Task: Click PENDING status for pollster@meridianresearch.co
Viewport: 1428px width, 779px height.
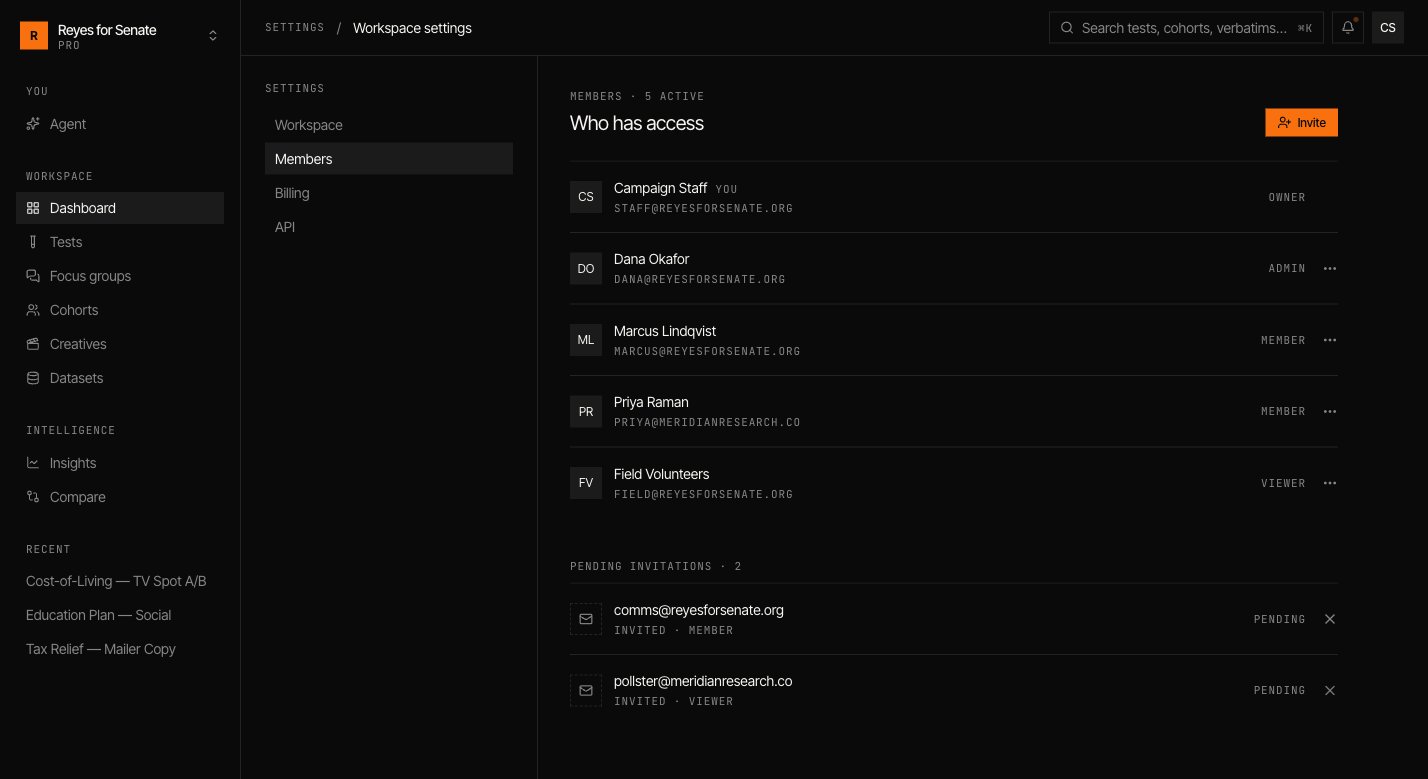Action: tap(1279, 690)
